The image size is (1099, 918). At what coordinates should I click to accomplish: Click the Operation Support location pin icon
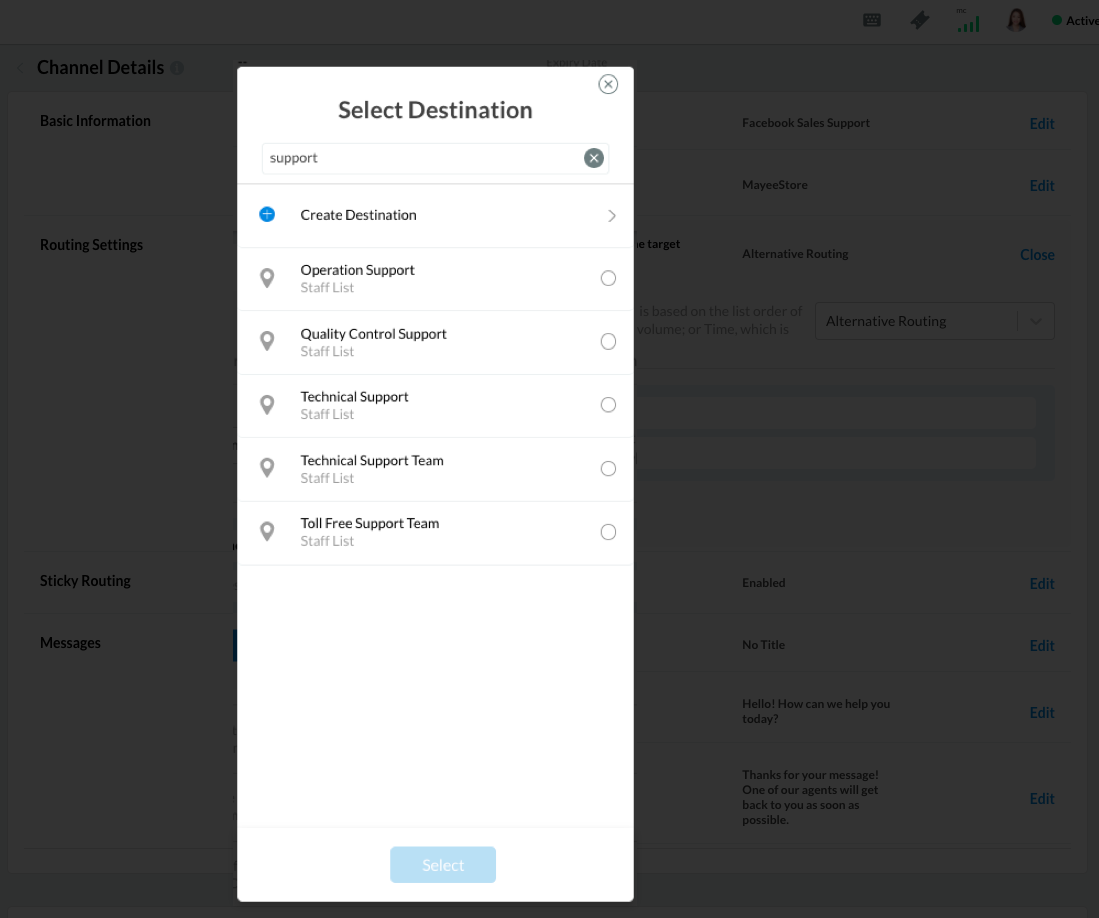(267, 278)
